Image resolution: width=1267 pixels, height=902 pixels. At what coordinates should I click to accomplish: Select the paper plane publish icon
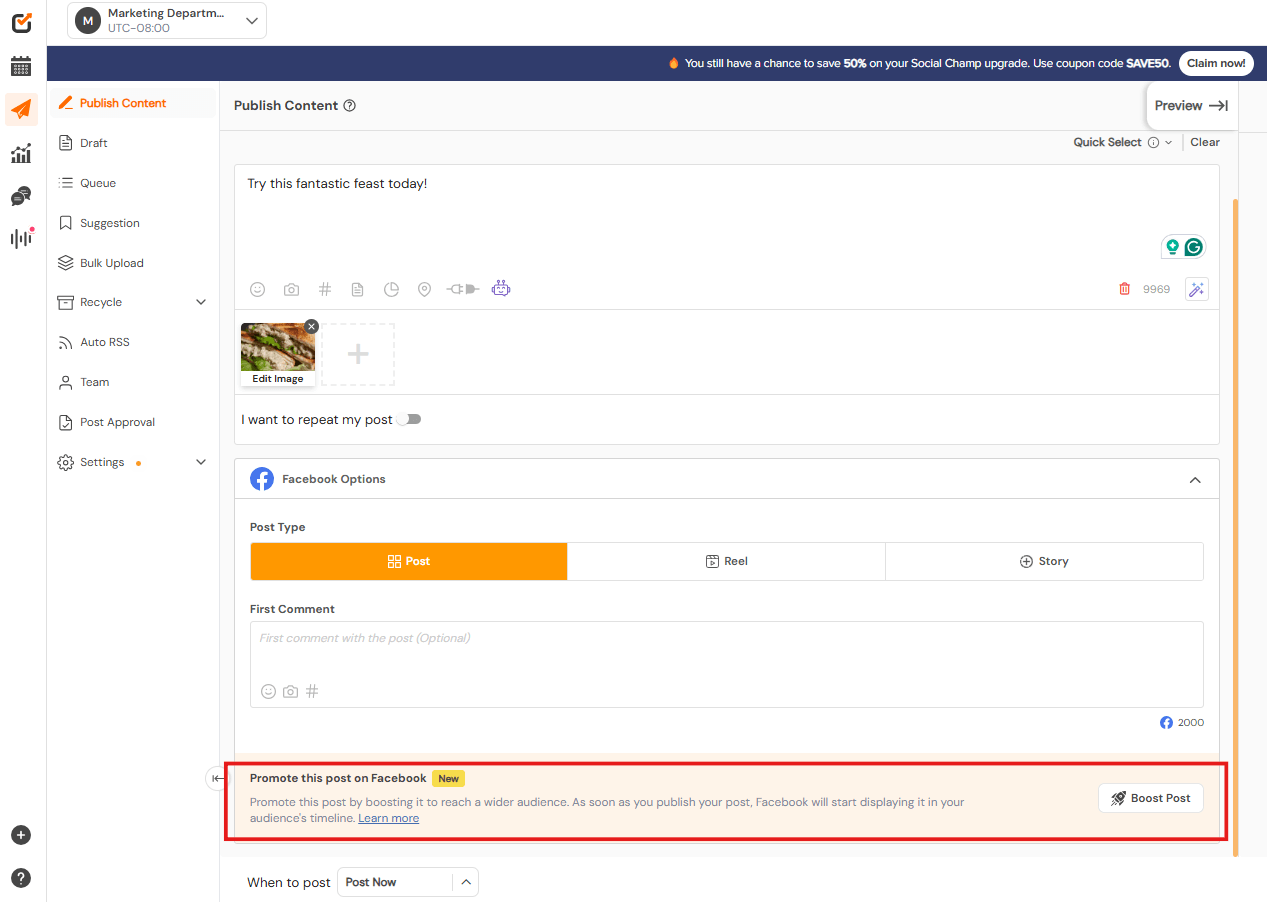tap(21, 109)
